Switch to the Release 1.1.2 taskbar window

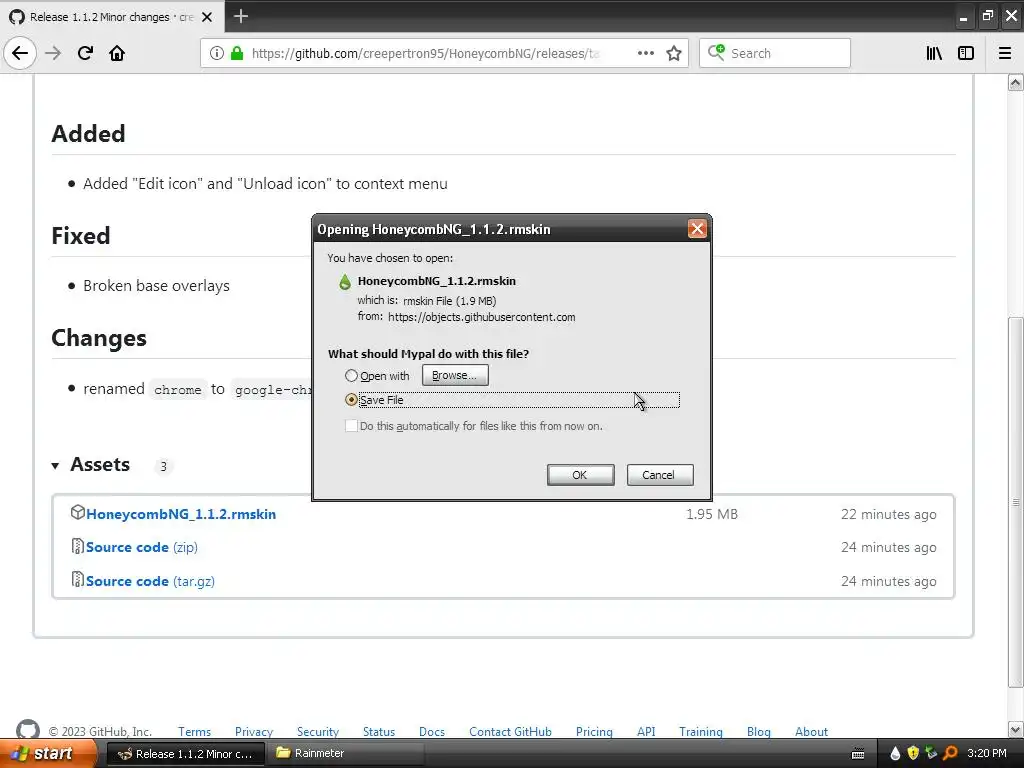[x=185, y=754]
